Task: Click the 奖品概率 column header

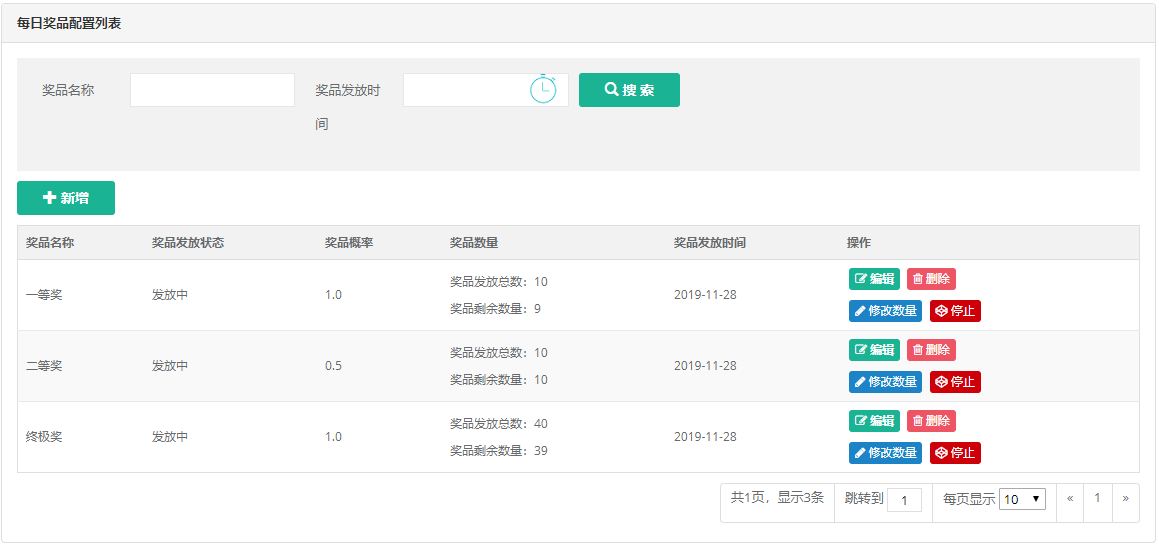Action: coord(349,243)
